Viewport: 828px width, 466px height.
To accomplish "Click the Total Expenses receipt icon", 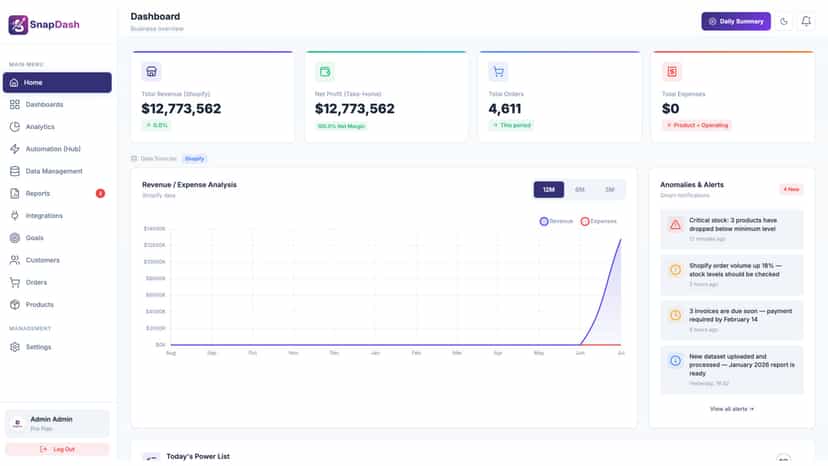I will 672,71.
